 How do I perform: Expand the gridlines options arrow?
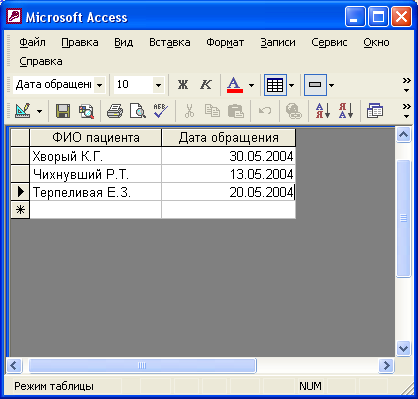click(x=292, y=85)
